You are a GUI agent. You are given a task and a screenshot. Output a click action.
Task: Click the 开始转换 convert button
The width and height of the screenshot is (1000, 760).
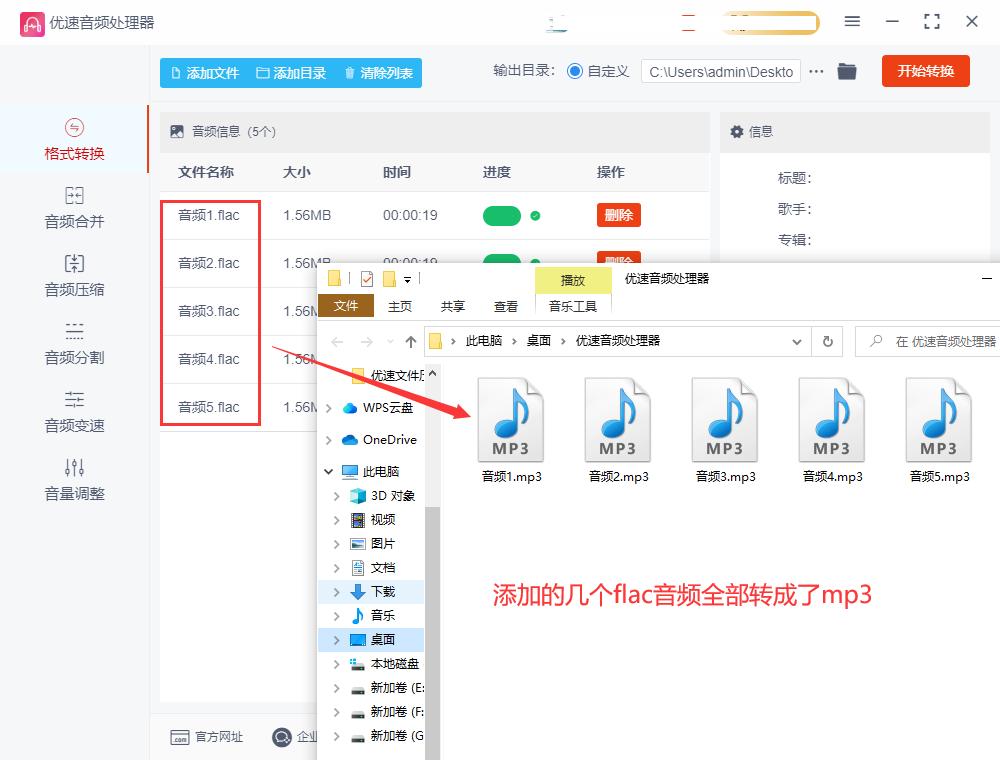pos(925,71)
